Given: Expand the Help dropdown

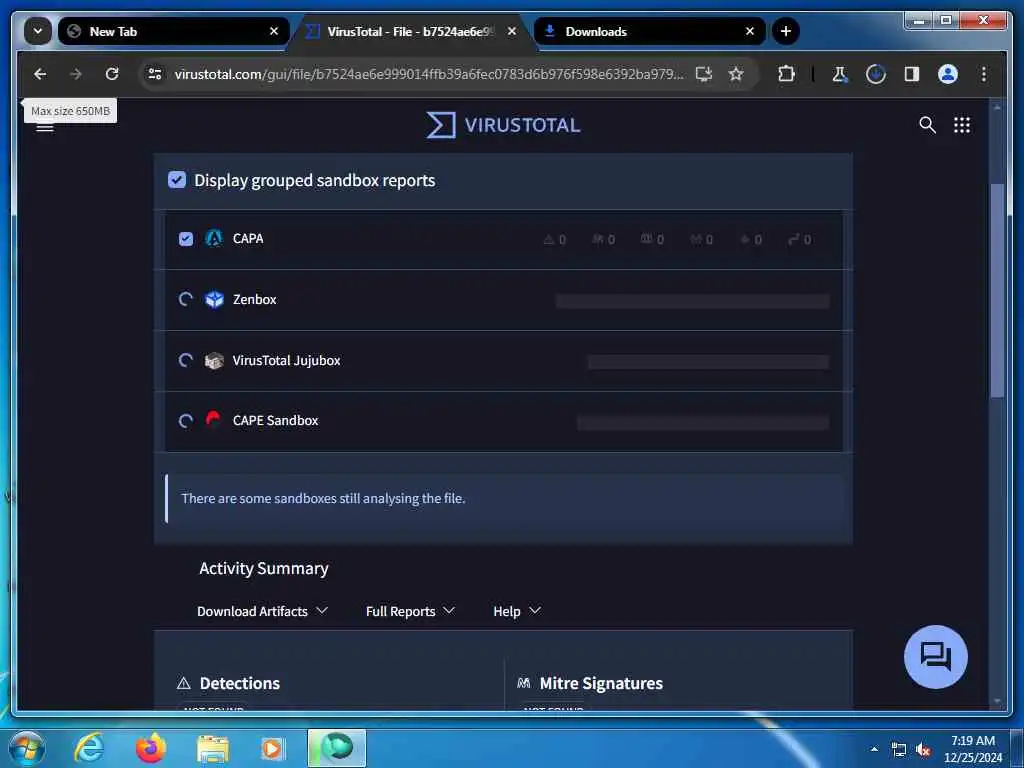Looking at the screenshot, I should [517, 611].
